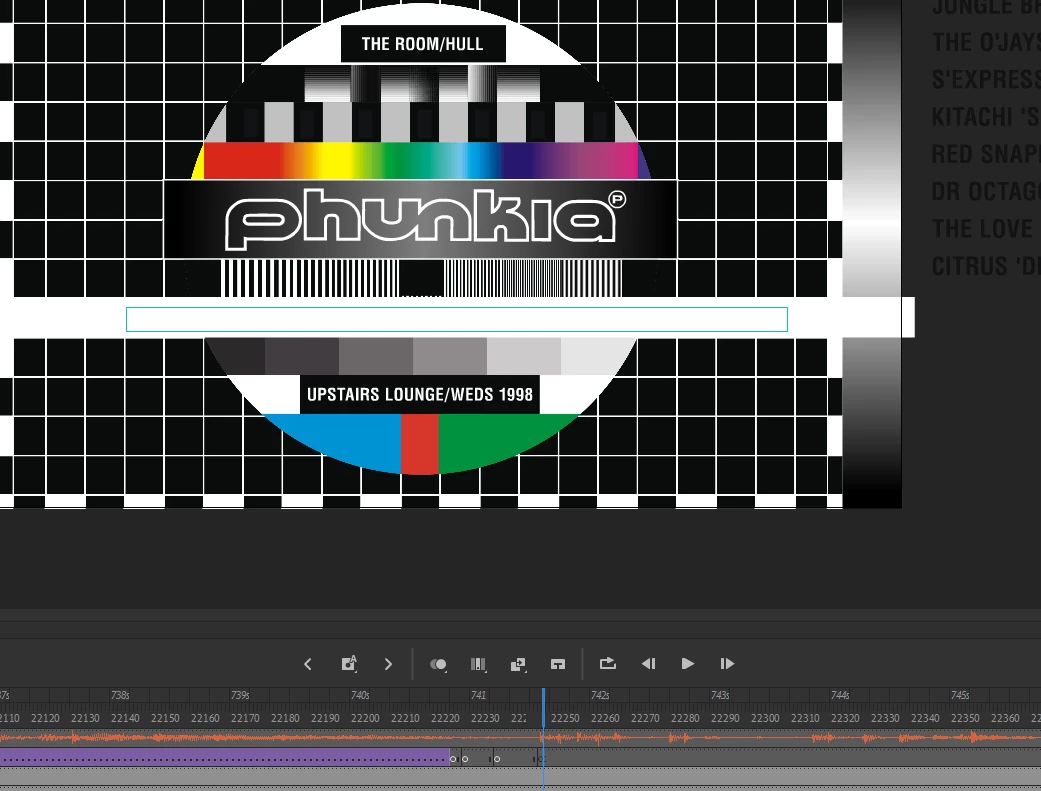Jump to frame 22150 on the ruler
This screenshot has height=791, width=1041.
click(x=165, y=718)
